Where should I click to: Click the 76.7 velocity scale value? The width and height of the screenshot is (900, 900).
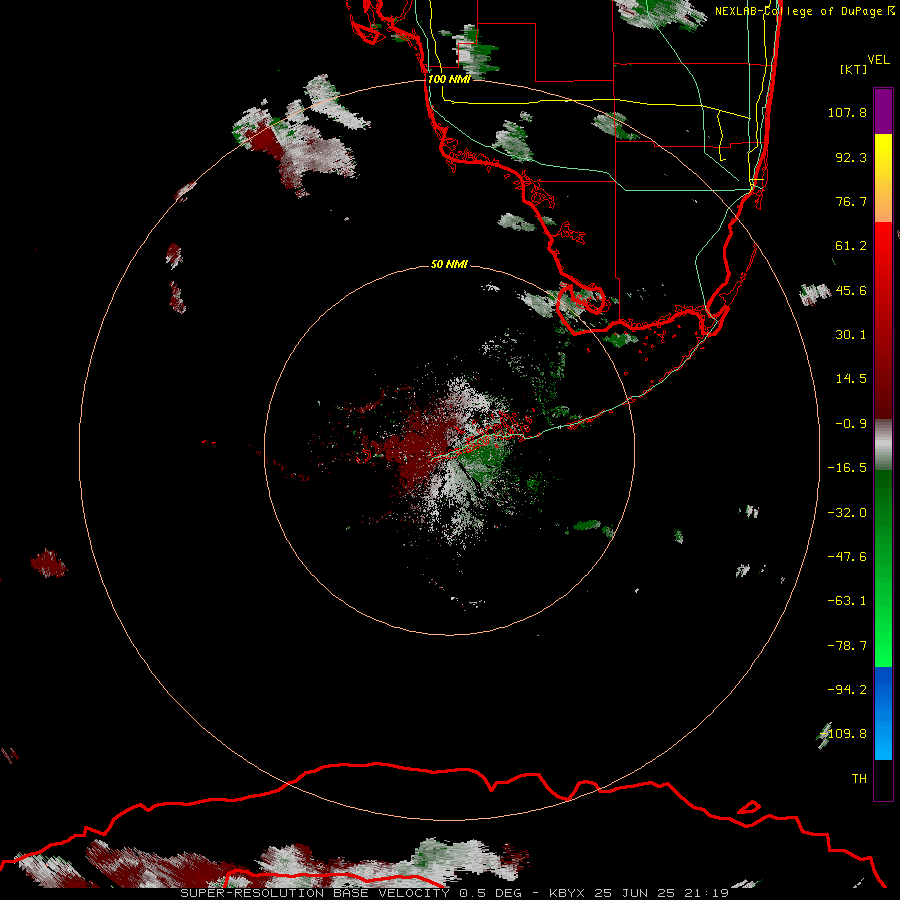(851, 201)
